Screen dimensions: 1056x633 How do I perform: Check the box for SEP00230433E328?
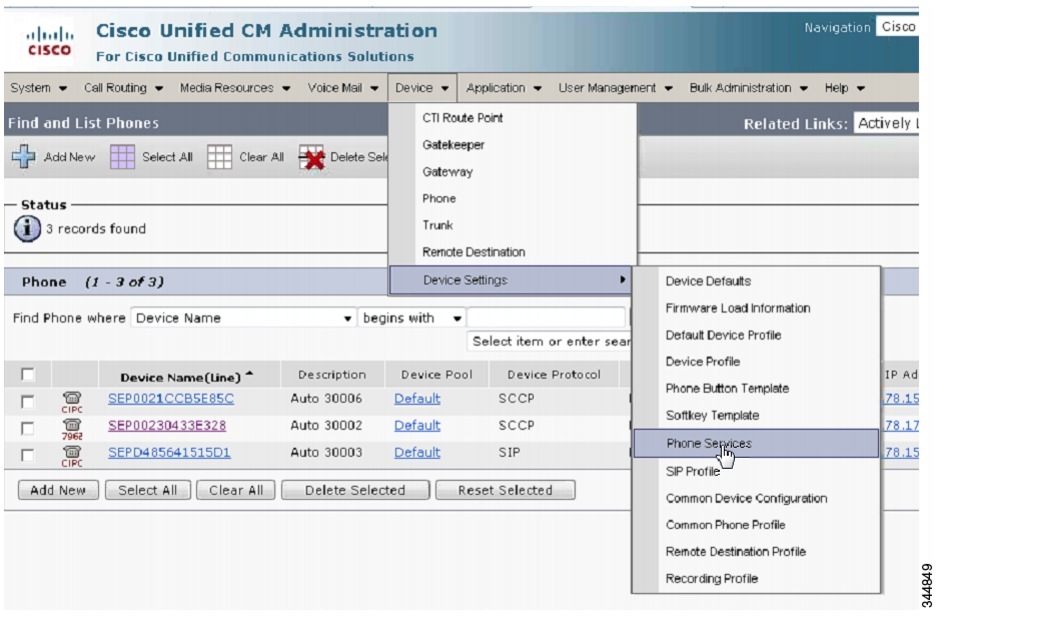tap(27, 428)
